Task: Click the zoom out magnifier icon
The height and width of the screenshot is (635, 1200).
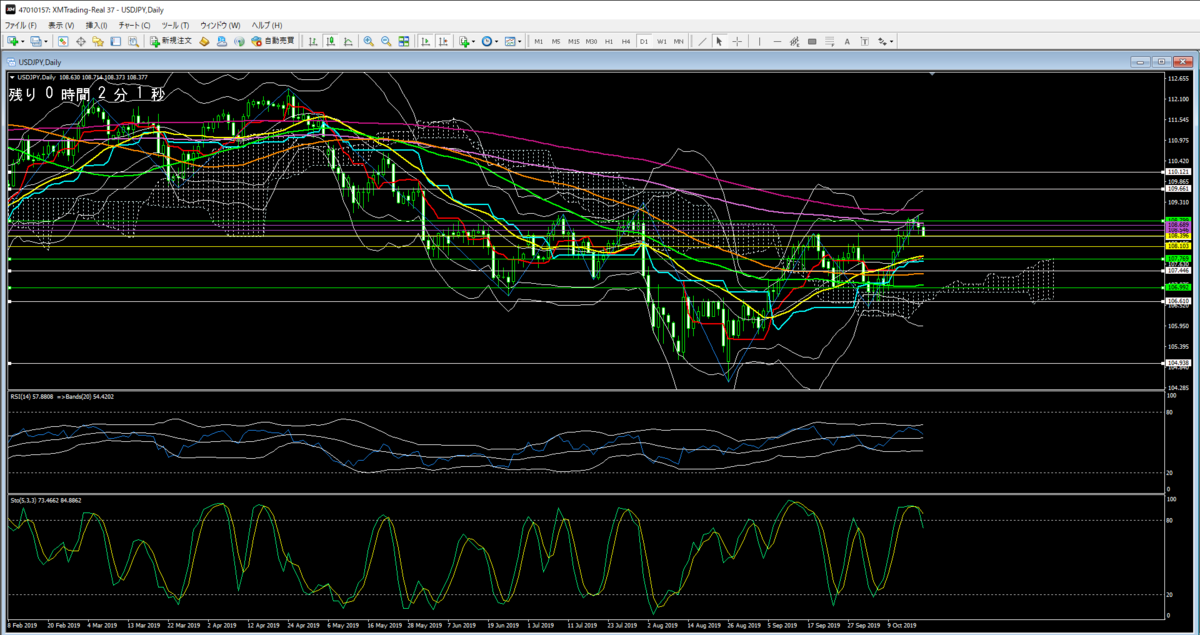Action: point(386,41)
